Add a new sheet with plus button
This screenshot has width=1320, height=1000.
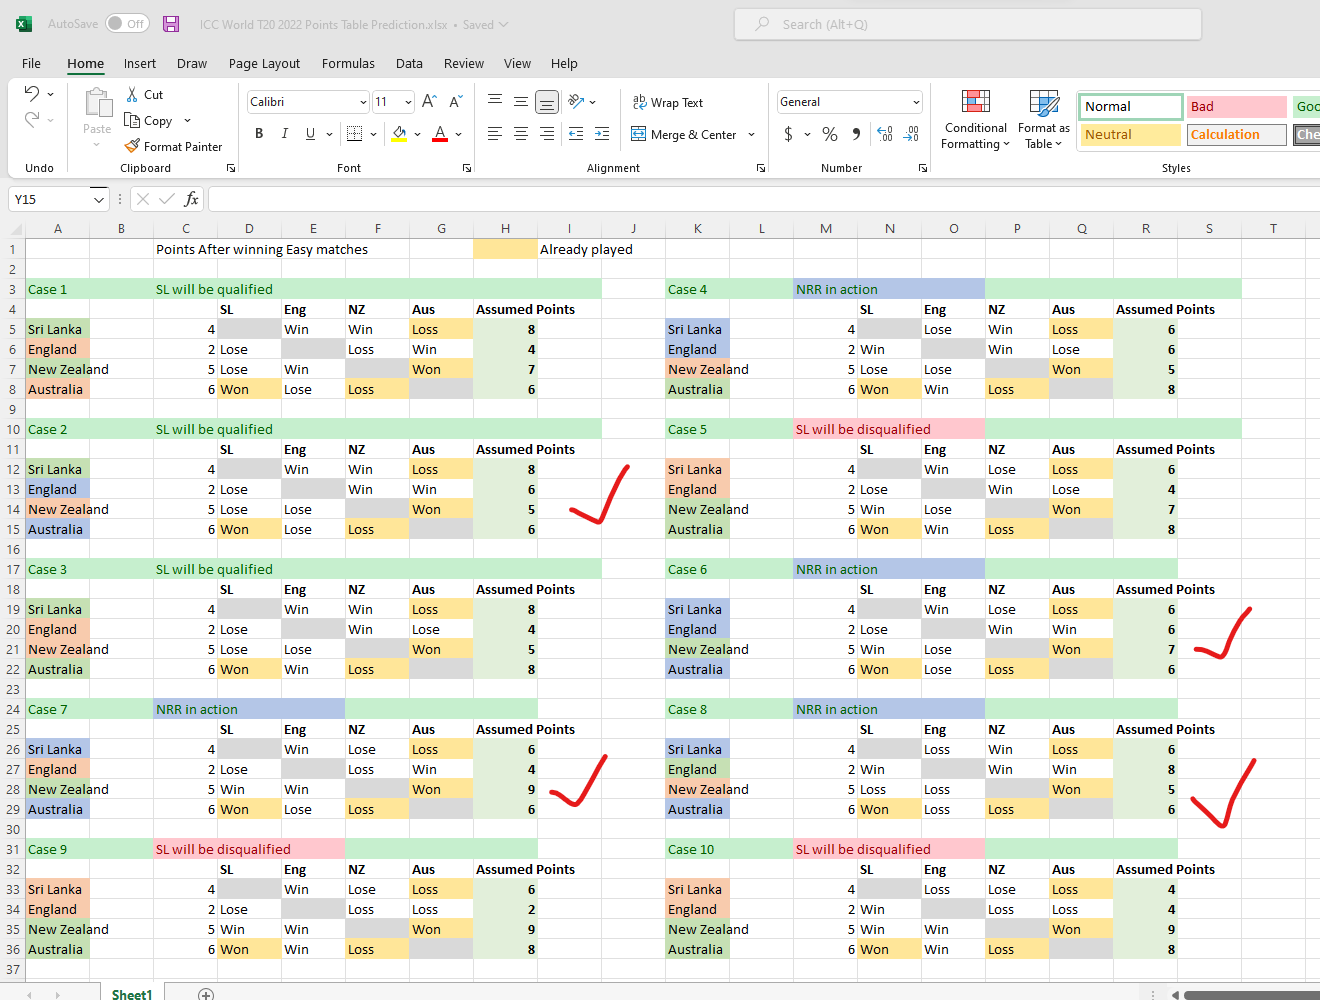coord(206,994)
